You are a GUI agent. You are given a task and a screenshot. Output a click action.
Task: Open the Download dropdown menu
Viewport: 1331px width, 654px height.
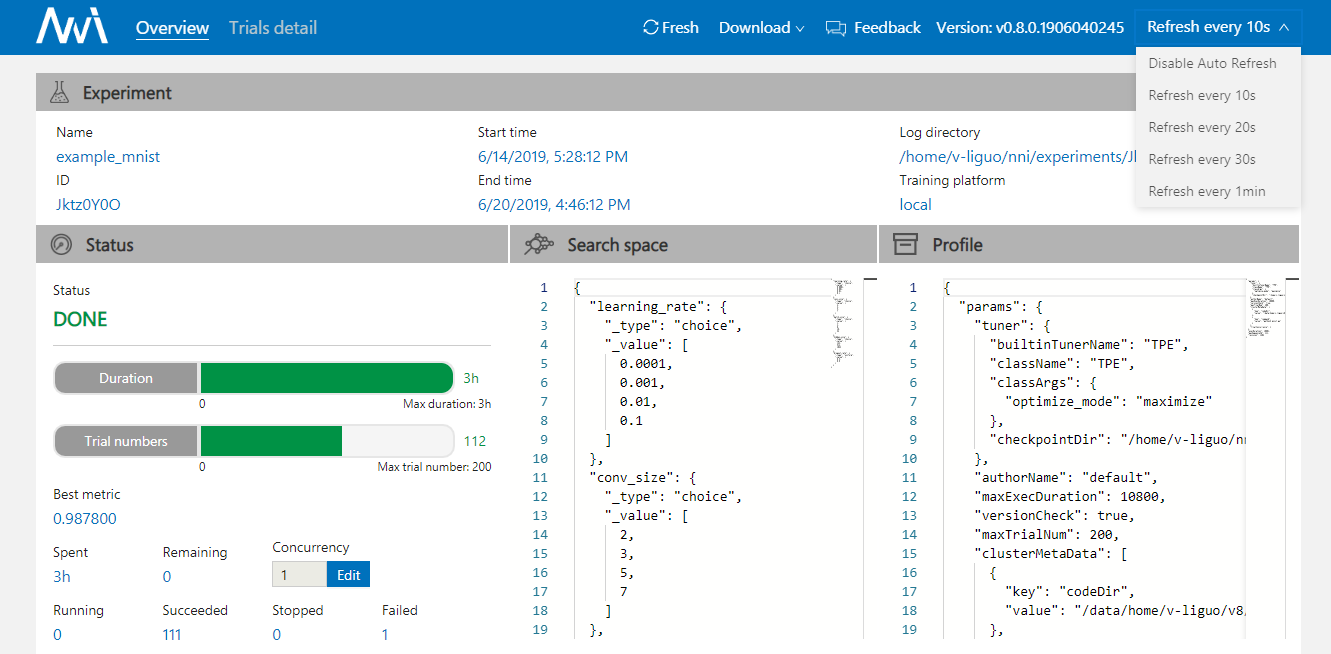pyautogui.click(x=761, y=28)
